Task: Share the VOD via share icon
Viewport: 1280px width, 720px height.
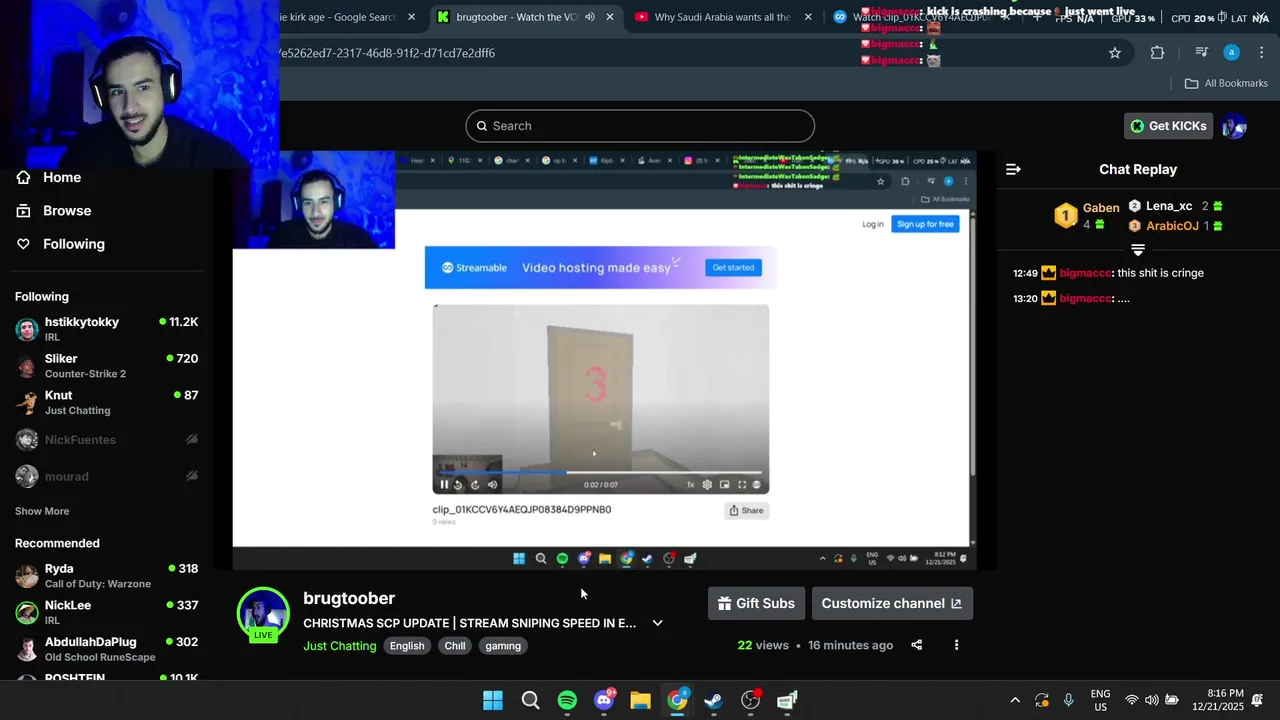Action: [917, 645]
